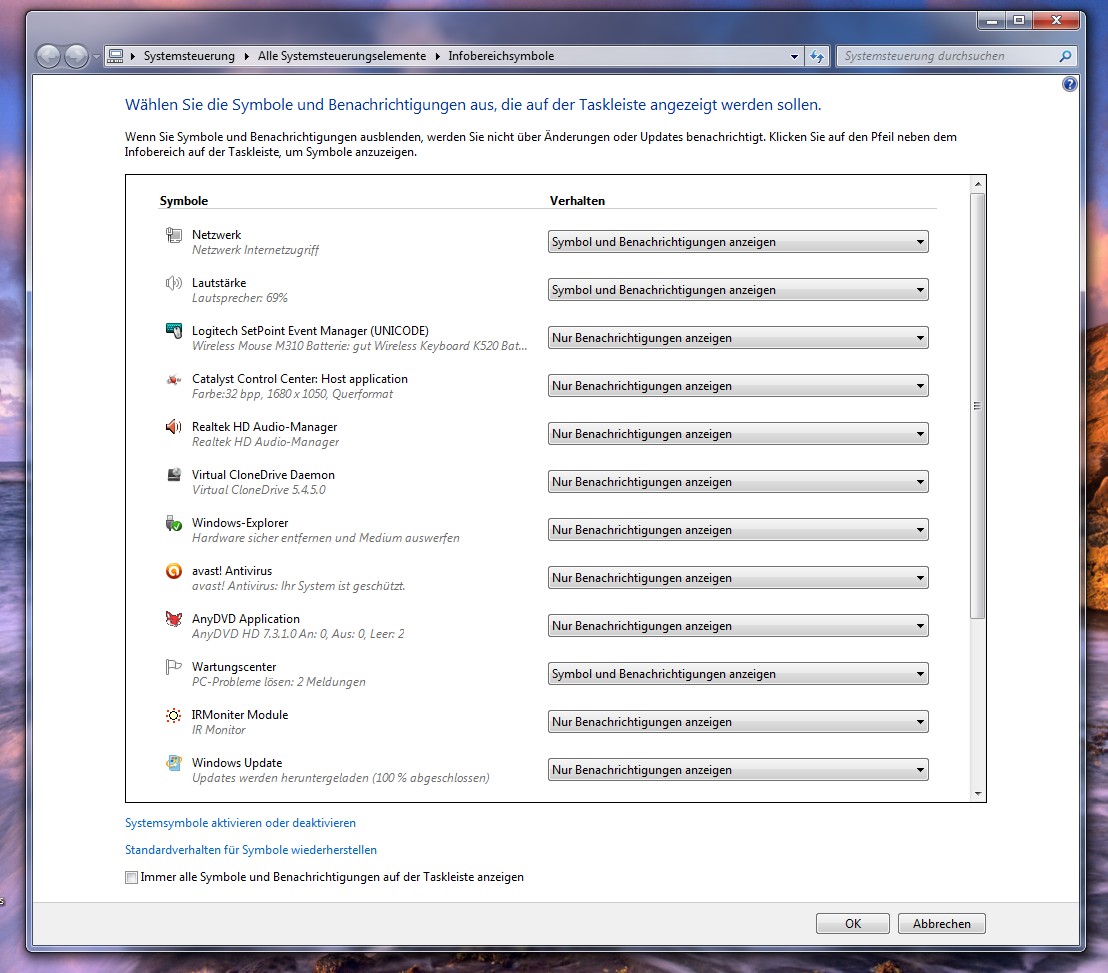The width and height of the screenshot is (1108, 973).
Task: Click Infobereichsymbole breadcrumb
Action: [x=501, y=56]
